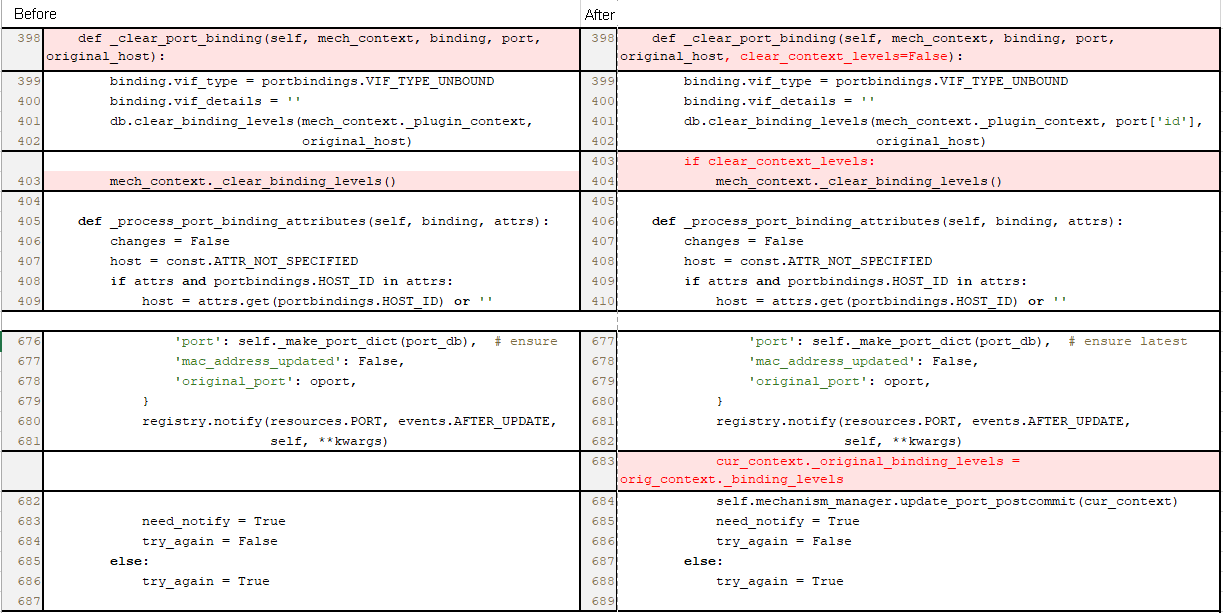Select line number 689 in the After pane
This screenshot has height=613, width=1223.
(x=603, y=601)
